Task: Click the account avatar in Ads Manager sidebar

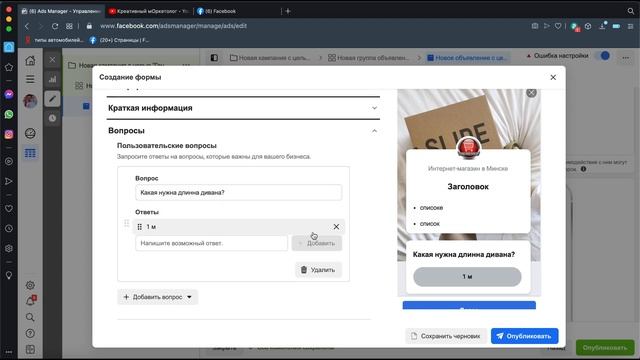Action: tap(30, 101)
